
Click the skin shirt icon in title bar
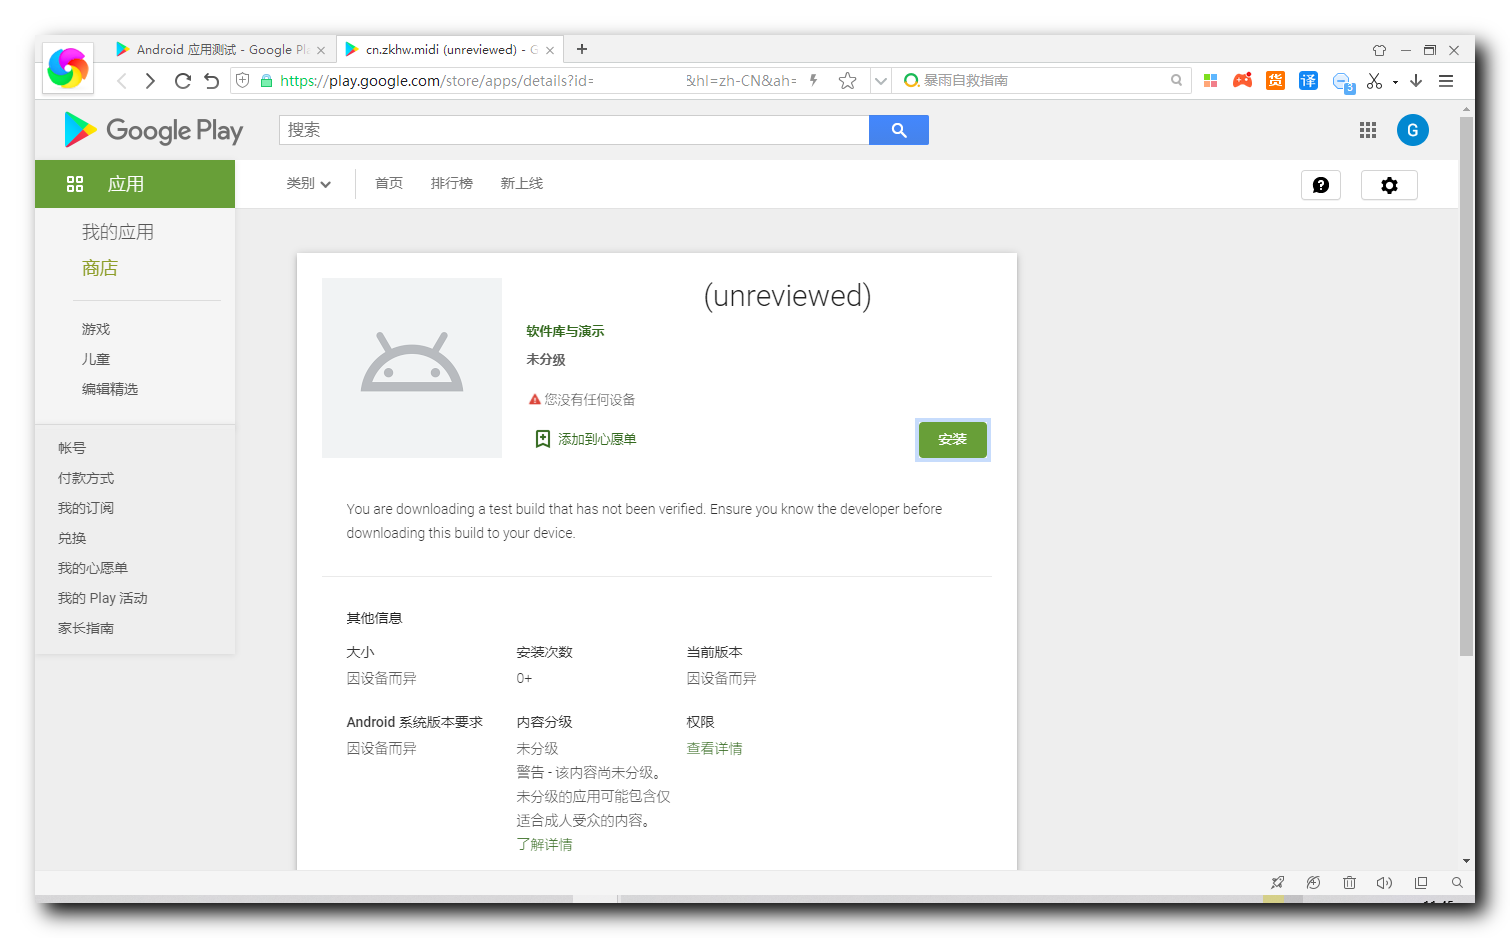click(1379, 50)
